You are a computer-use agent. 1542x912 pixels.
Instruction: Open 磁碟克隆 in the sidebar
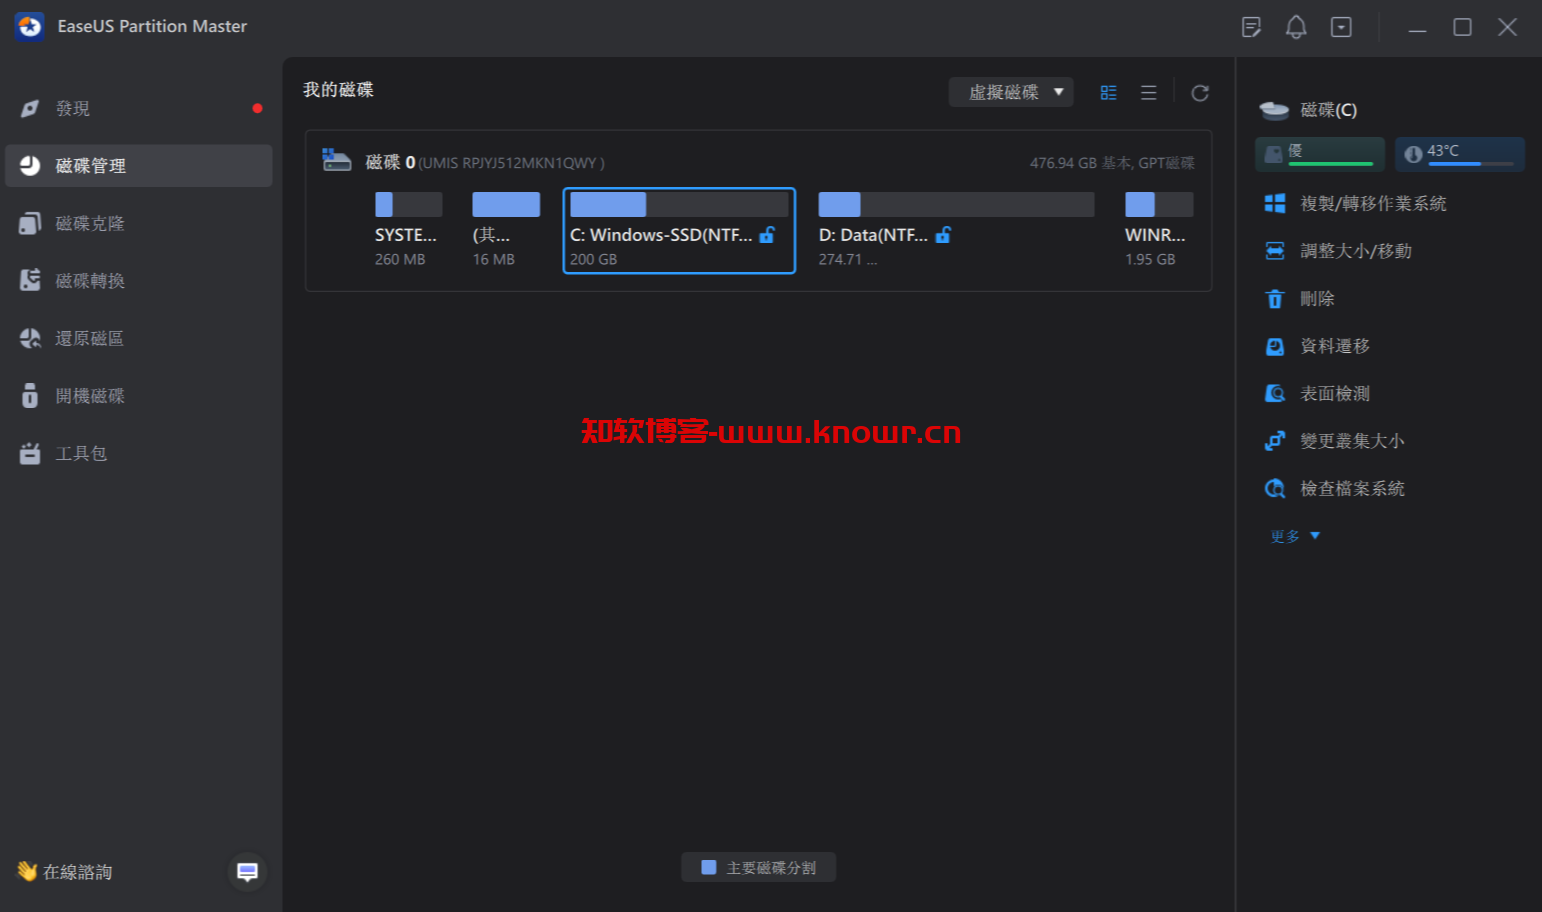(138, 223)
